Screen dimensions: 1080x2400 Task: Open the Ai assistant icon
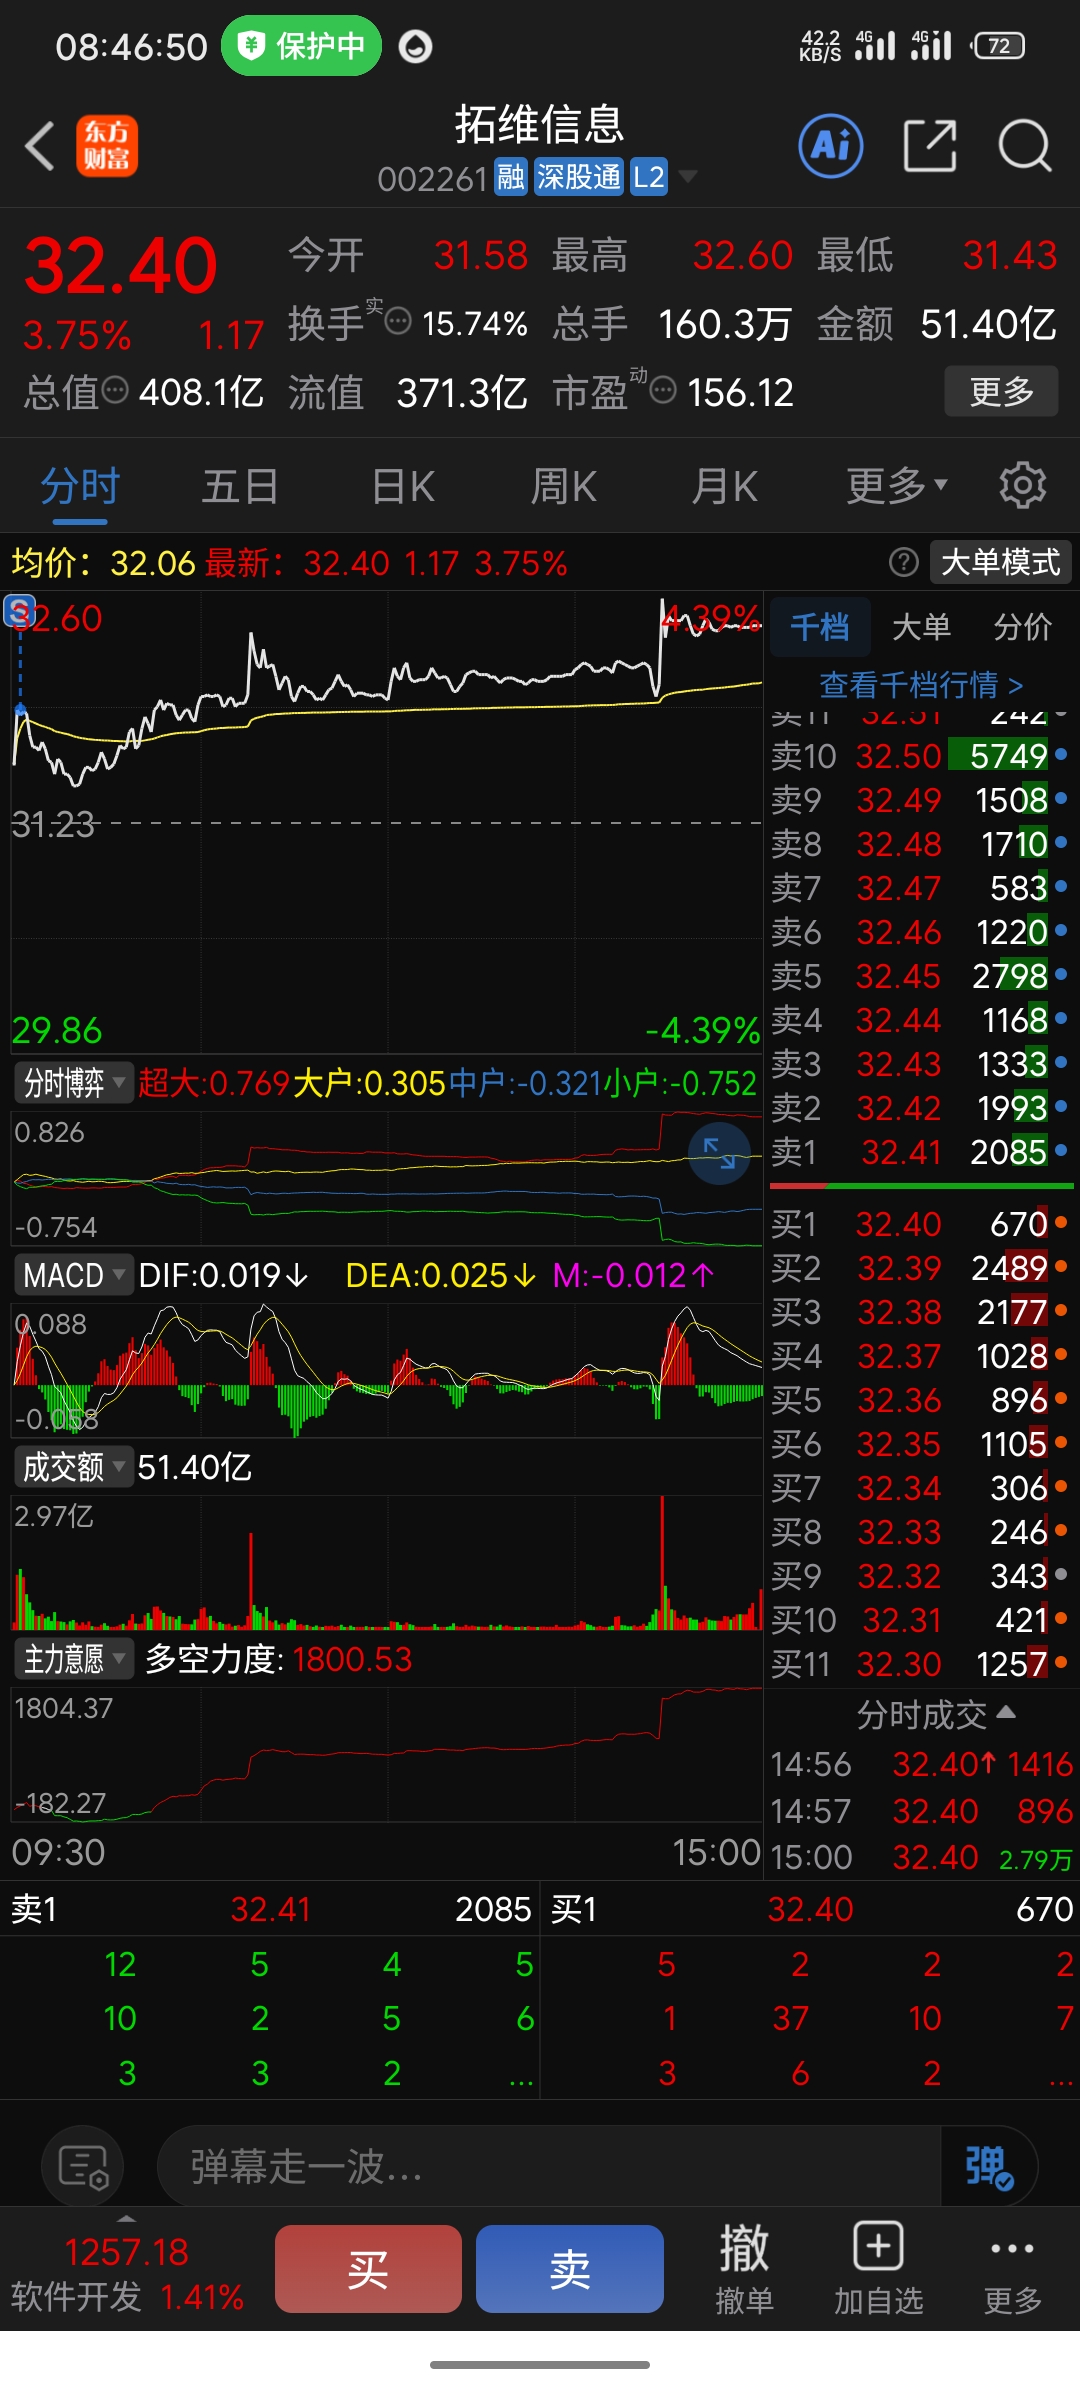coord(831,147)
